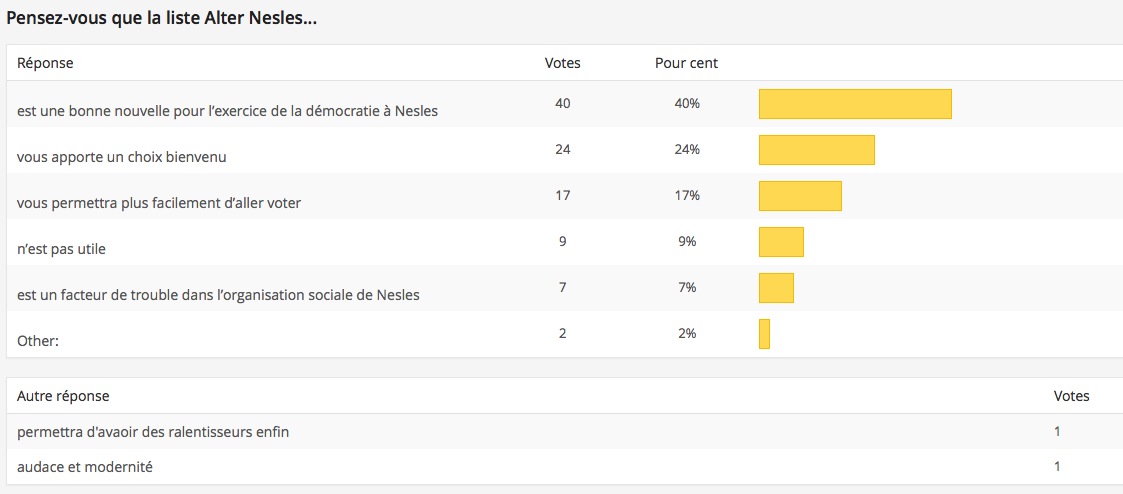Click the "Réponse" column header
The image size is (1123, 494).
(45, 63)
